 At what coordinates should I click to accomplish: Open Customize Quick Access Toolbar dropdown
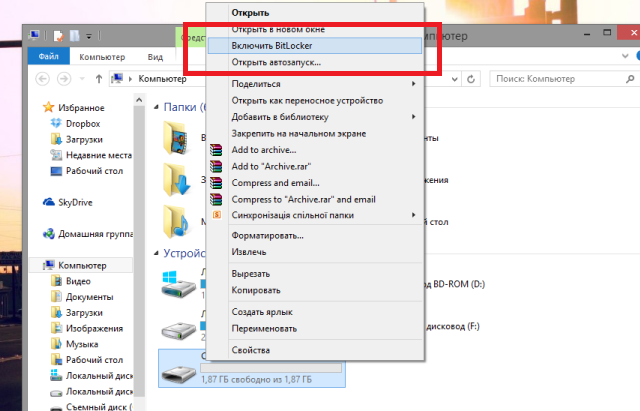tap(89, 36)
